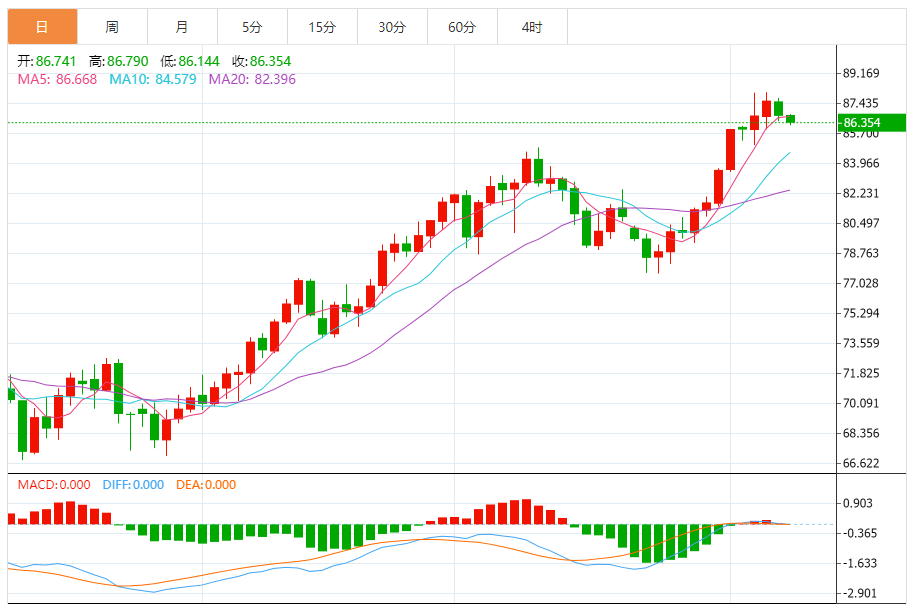
Task: Open the 30分 timeframe tab
Action: (x=392, y=27)
